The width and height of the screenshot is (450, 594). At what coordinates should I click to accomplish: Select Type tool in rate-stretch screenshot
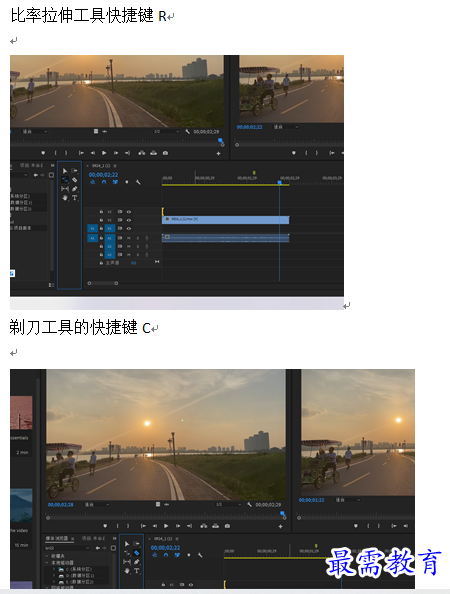pos(75,198)
